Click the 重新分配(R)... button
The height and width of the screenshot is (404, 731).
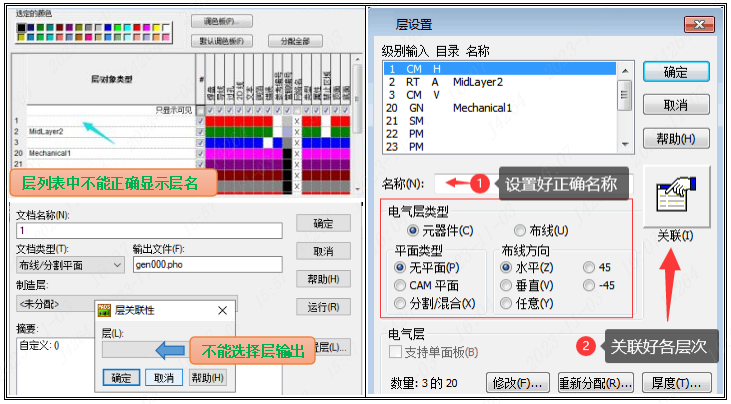point(596,383)
